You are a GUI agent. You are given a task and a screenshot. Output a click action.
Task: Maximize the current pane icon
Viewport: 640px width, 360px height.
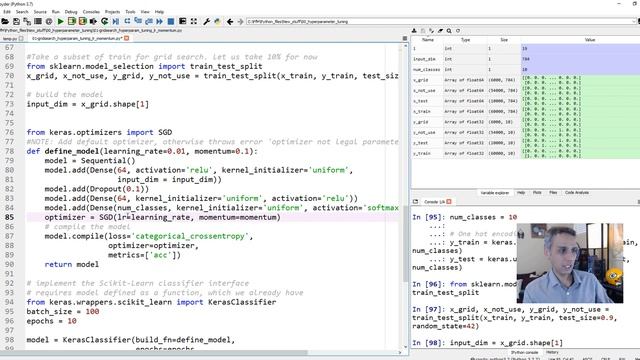182,21
